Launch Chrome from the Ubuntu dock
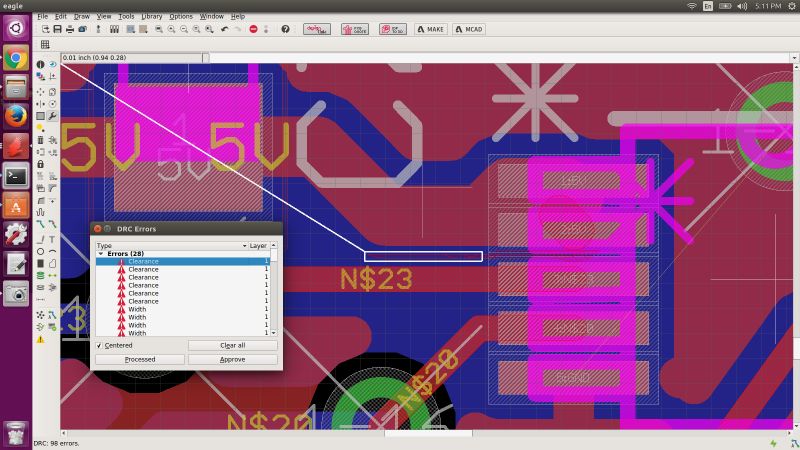This screenshot has height=450, width=800. point(16,59)
